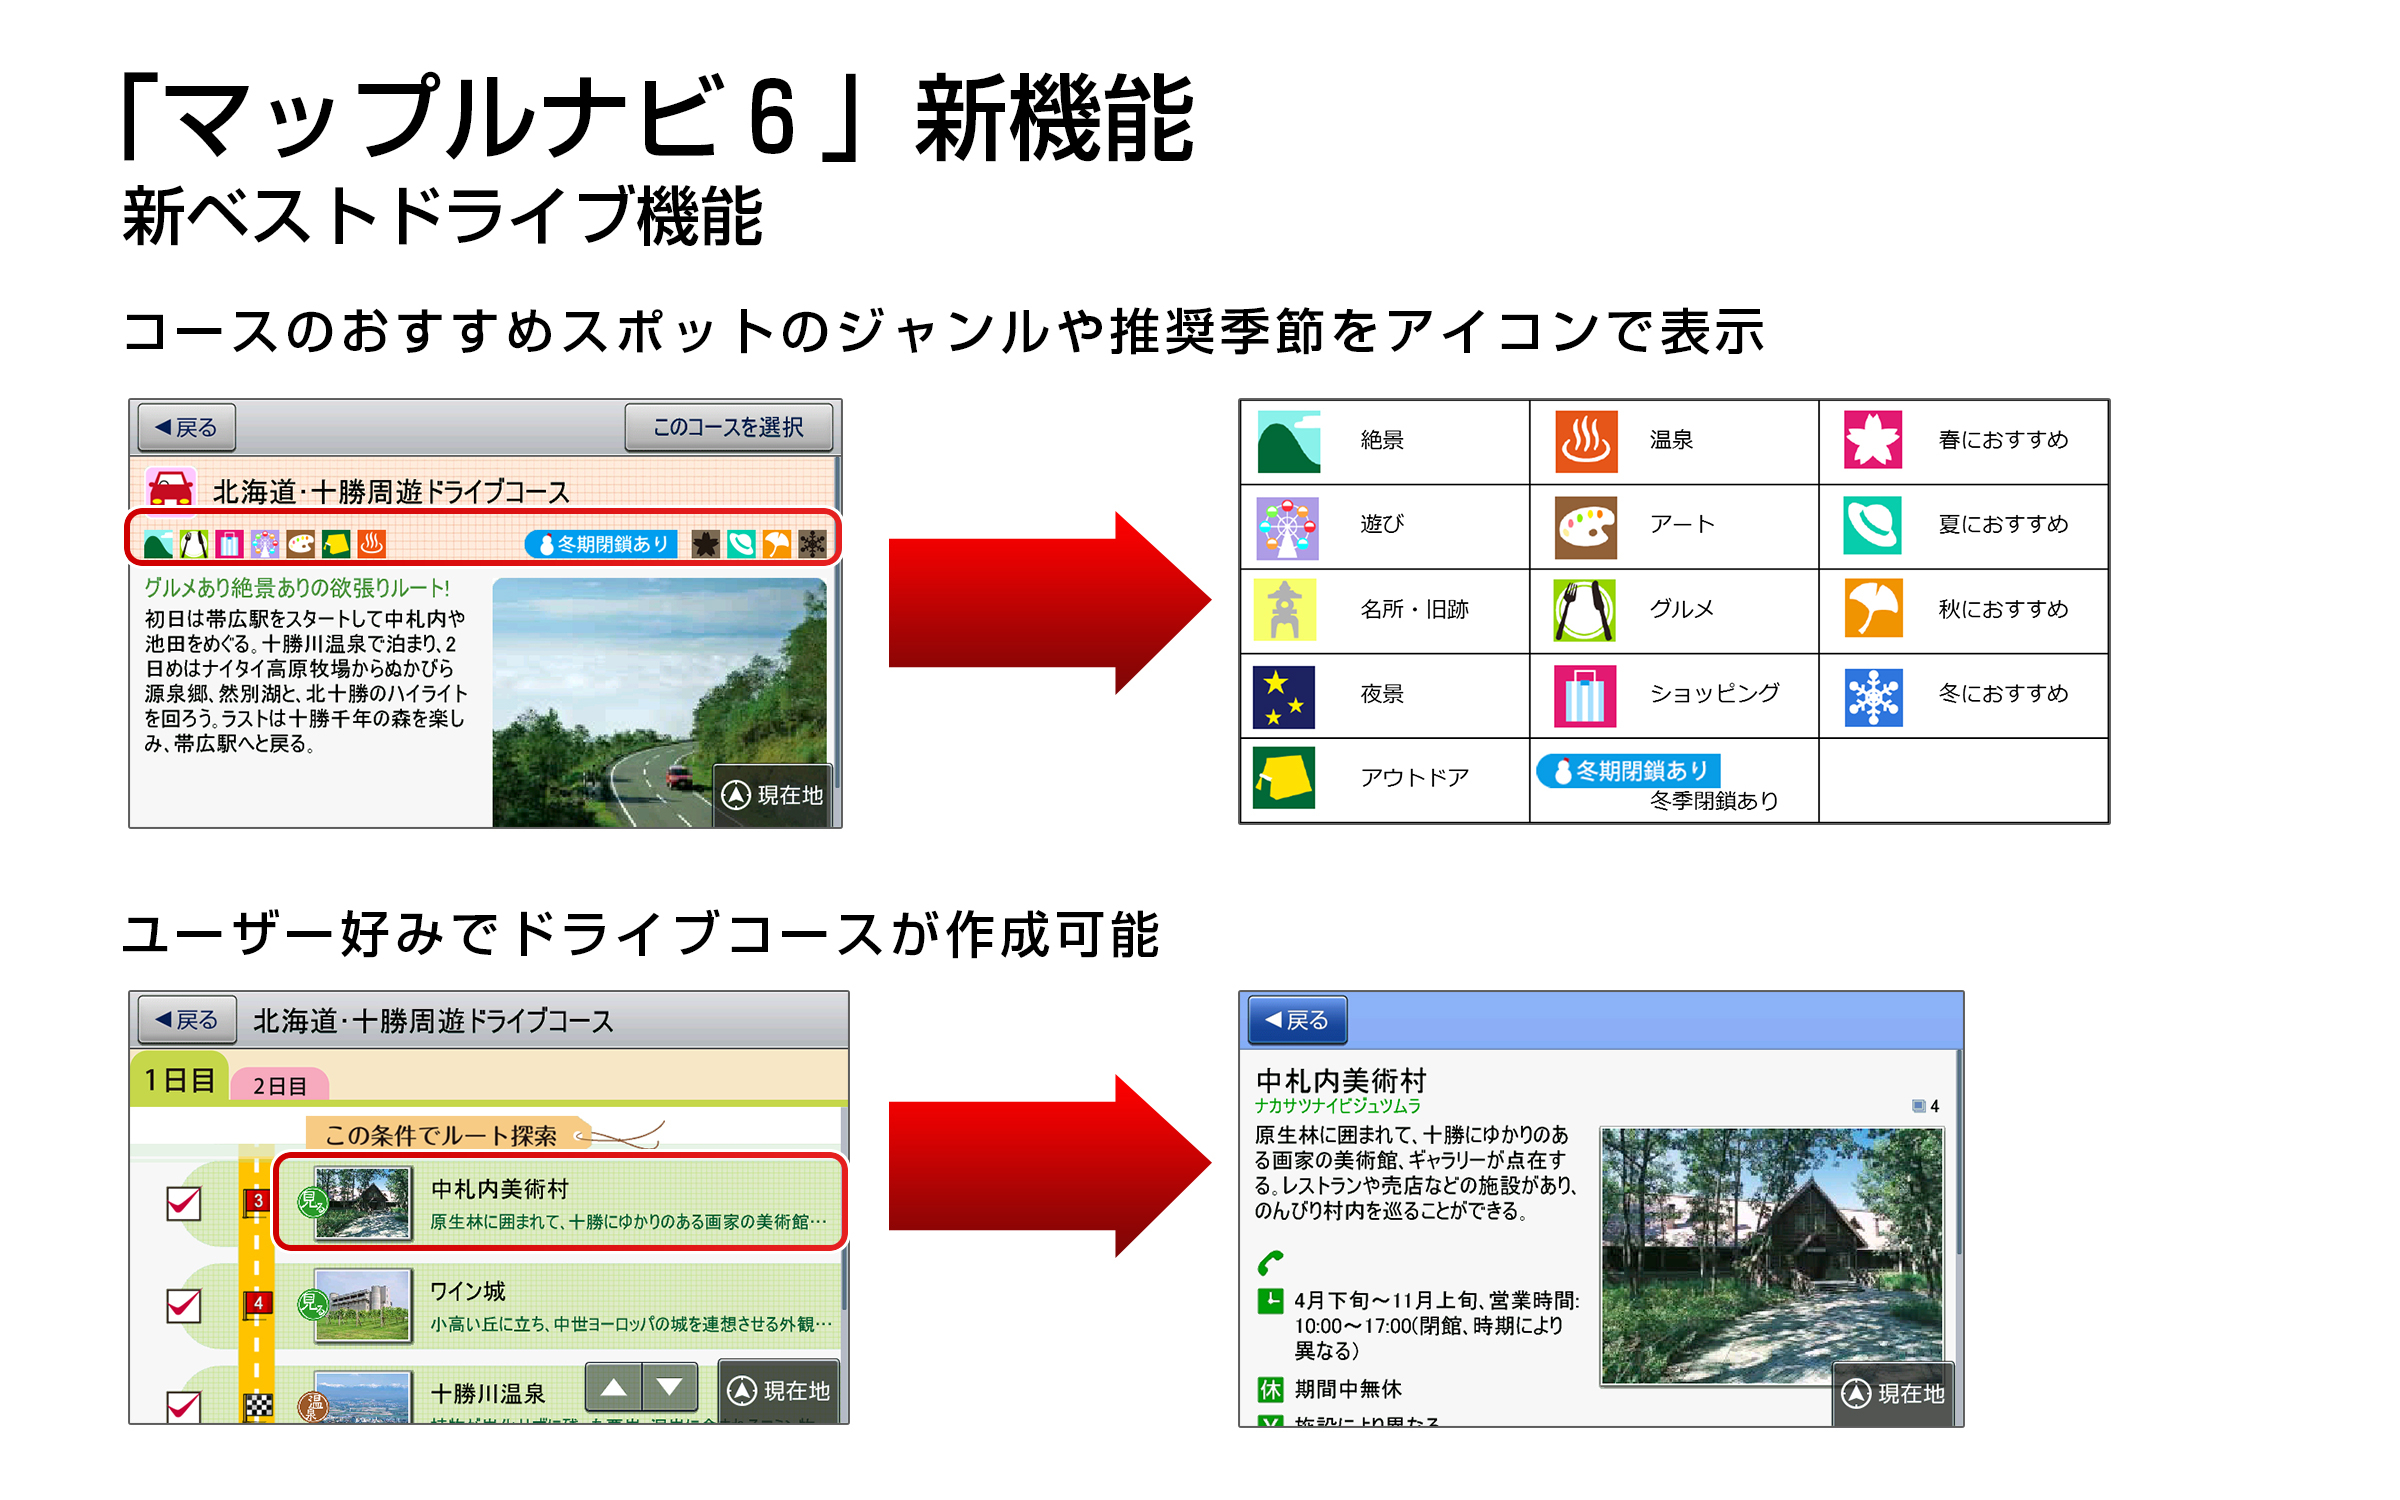The image size is (2400, 1500).
Task: Tap 現在地 button in spot detail panel
Action: pos(1894,1394)
